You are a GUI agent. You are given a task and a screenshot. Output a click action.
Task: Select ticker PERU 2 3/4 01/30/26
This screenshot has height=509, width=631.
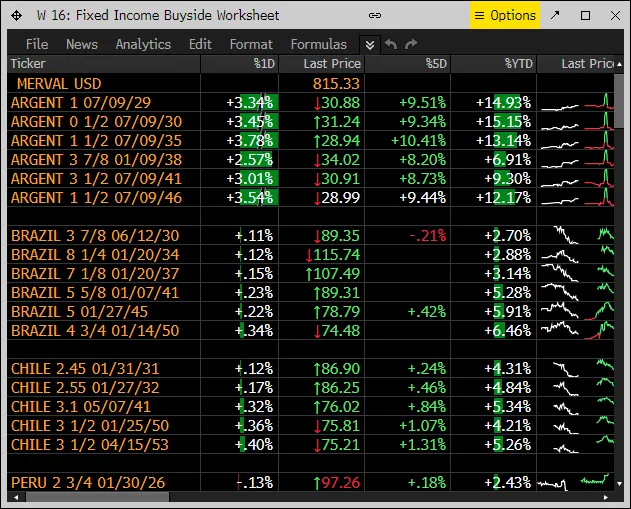point(88,483)
